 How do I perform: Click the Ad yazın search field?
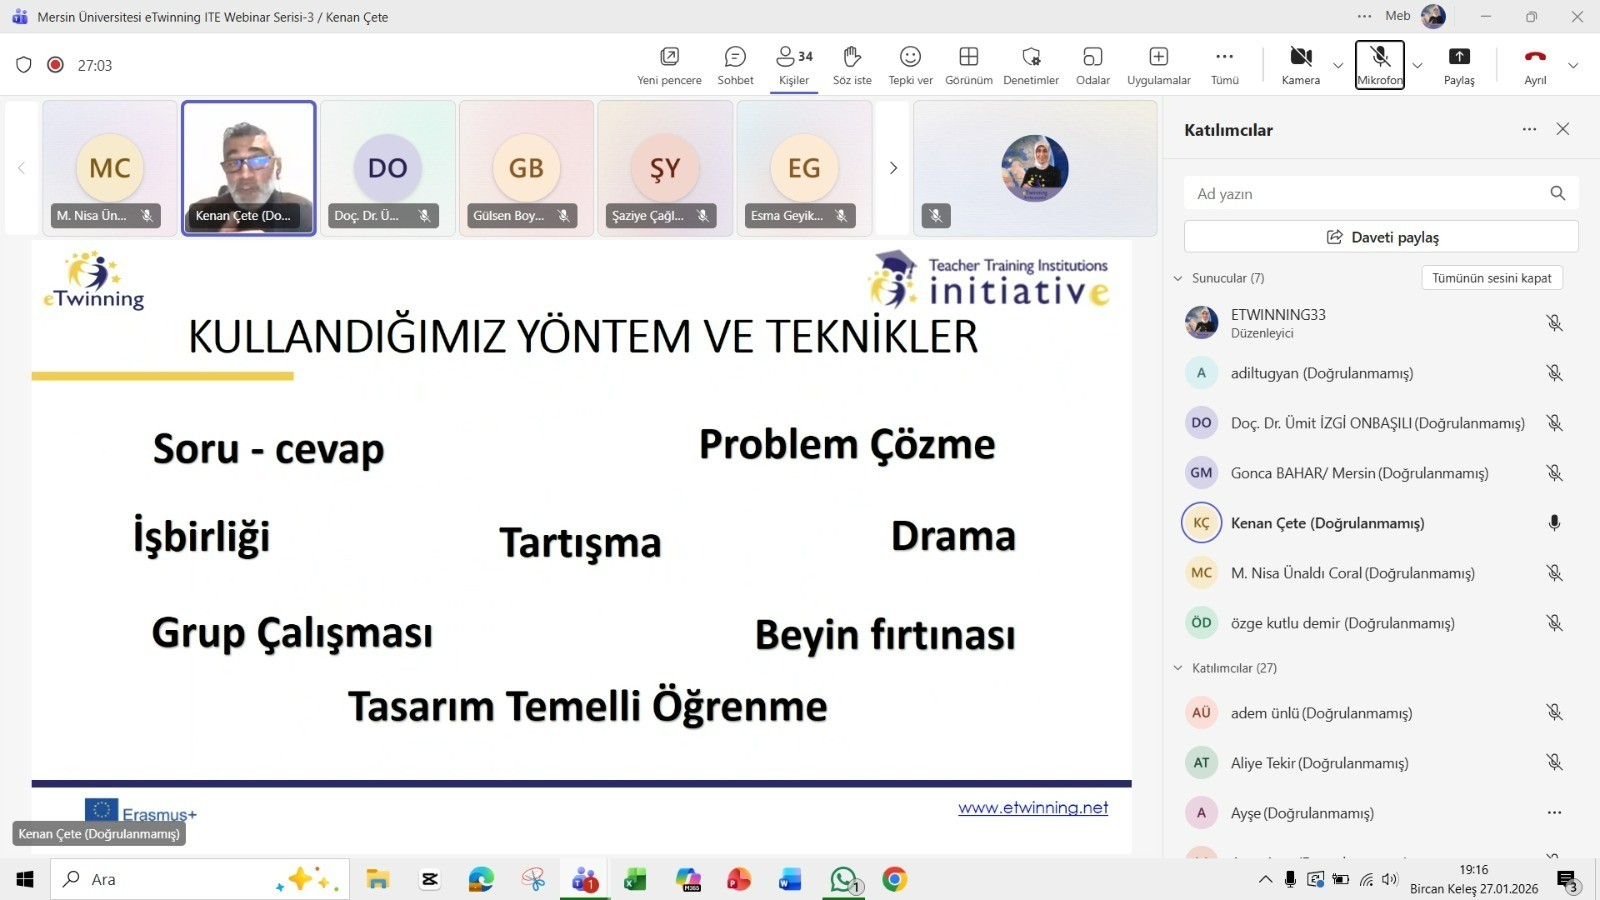coord(1365,194)
